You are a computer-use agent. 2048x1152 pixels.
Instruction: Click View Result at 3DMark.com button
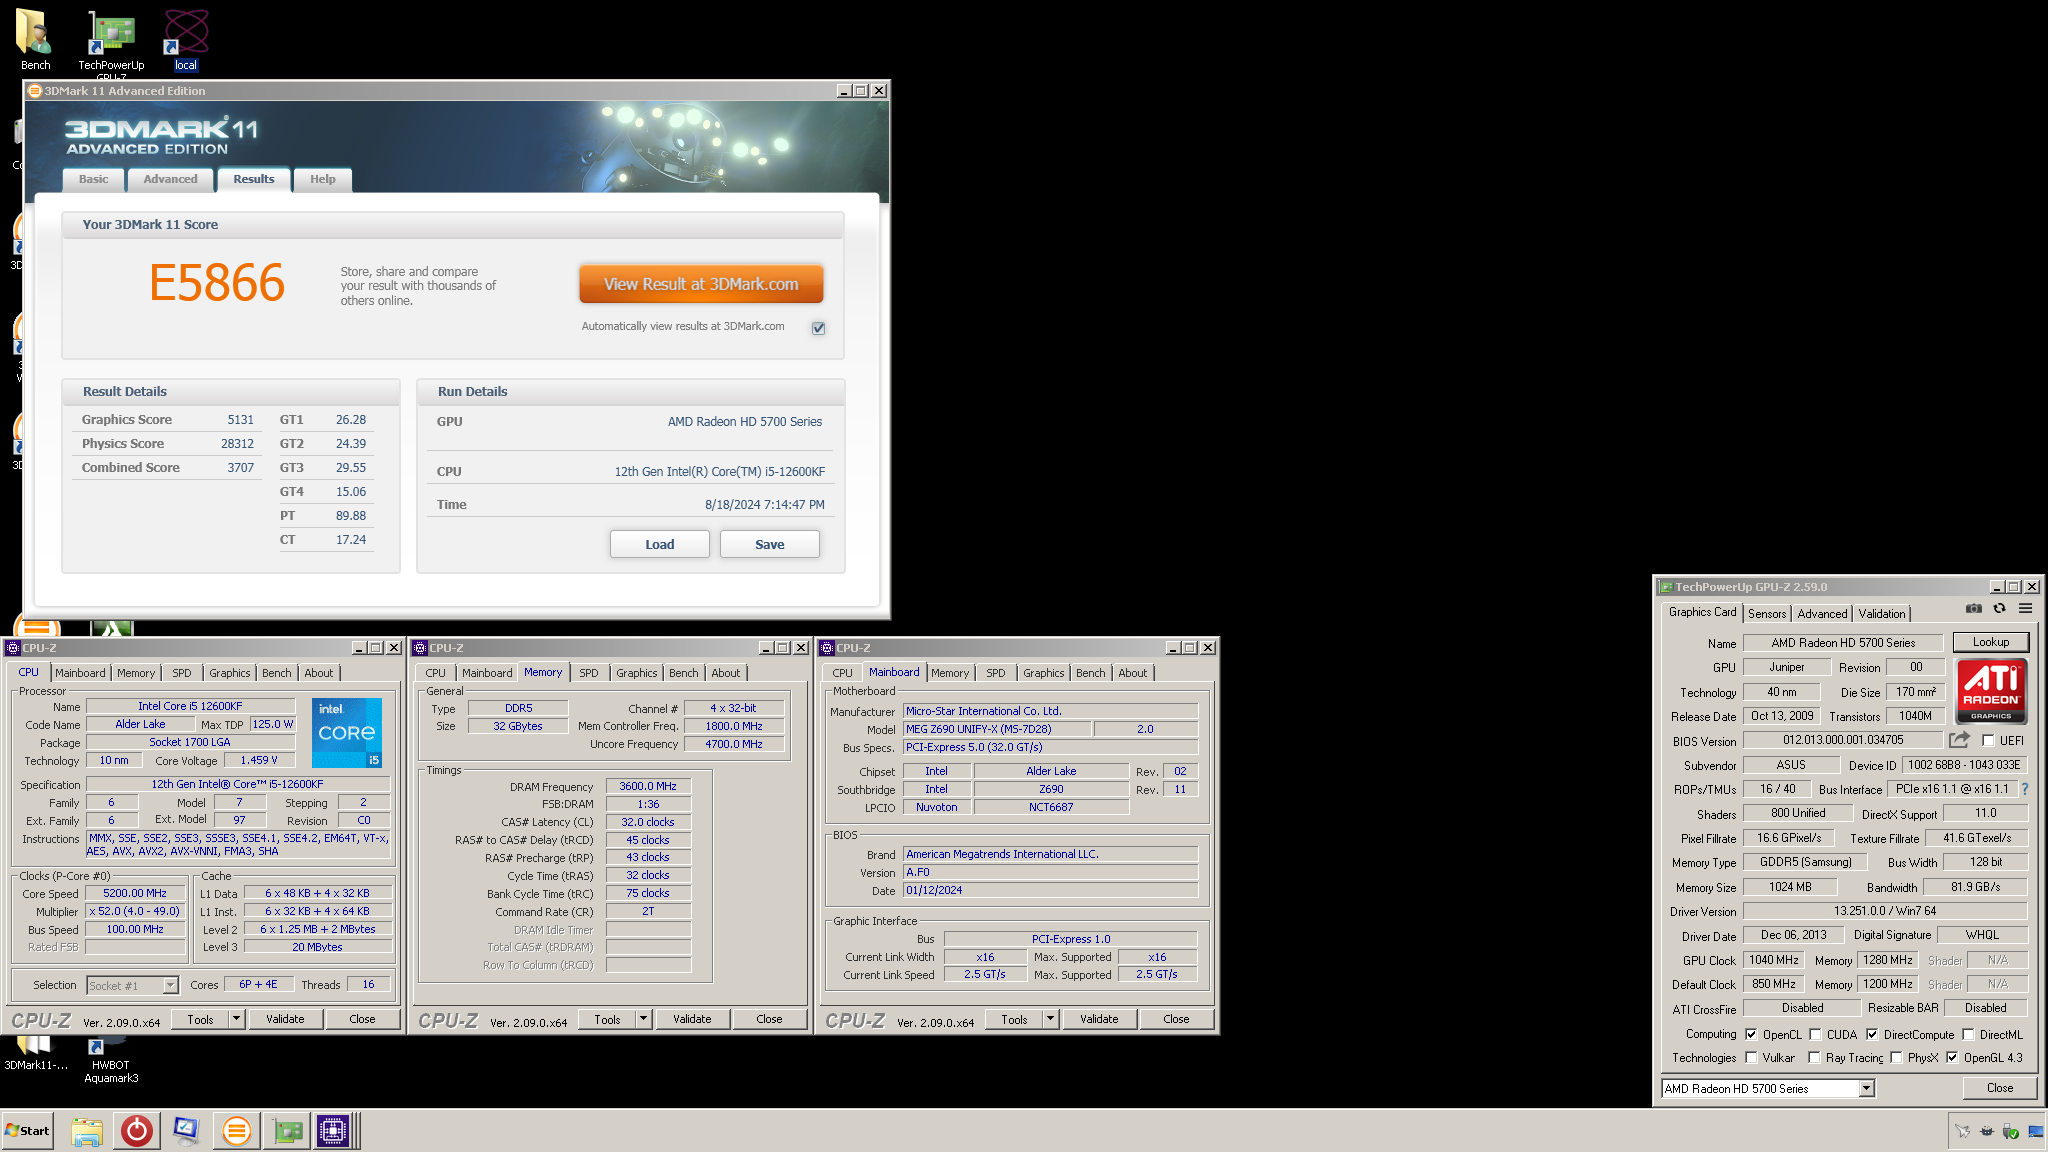pos(701,284)
